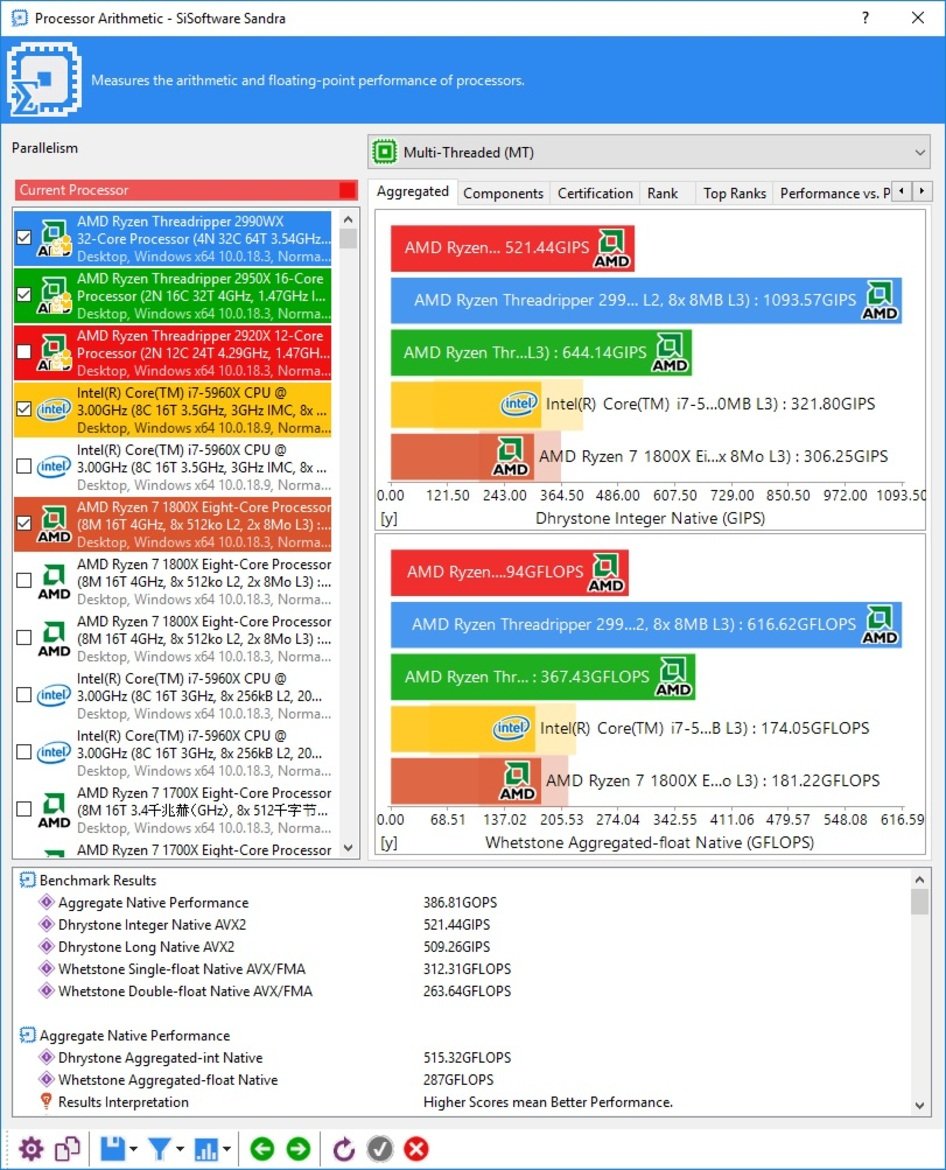Click the processor list scrollbar thumb
The width and height of the screenshot is (946, 1170).
click(348, 238)
